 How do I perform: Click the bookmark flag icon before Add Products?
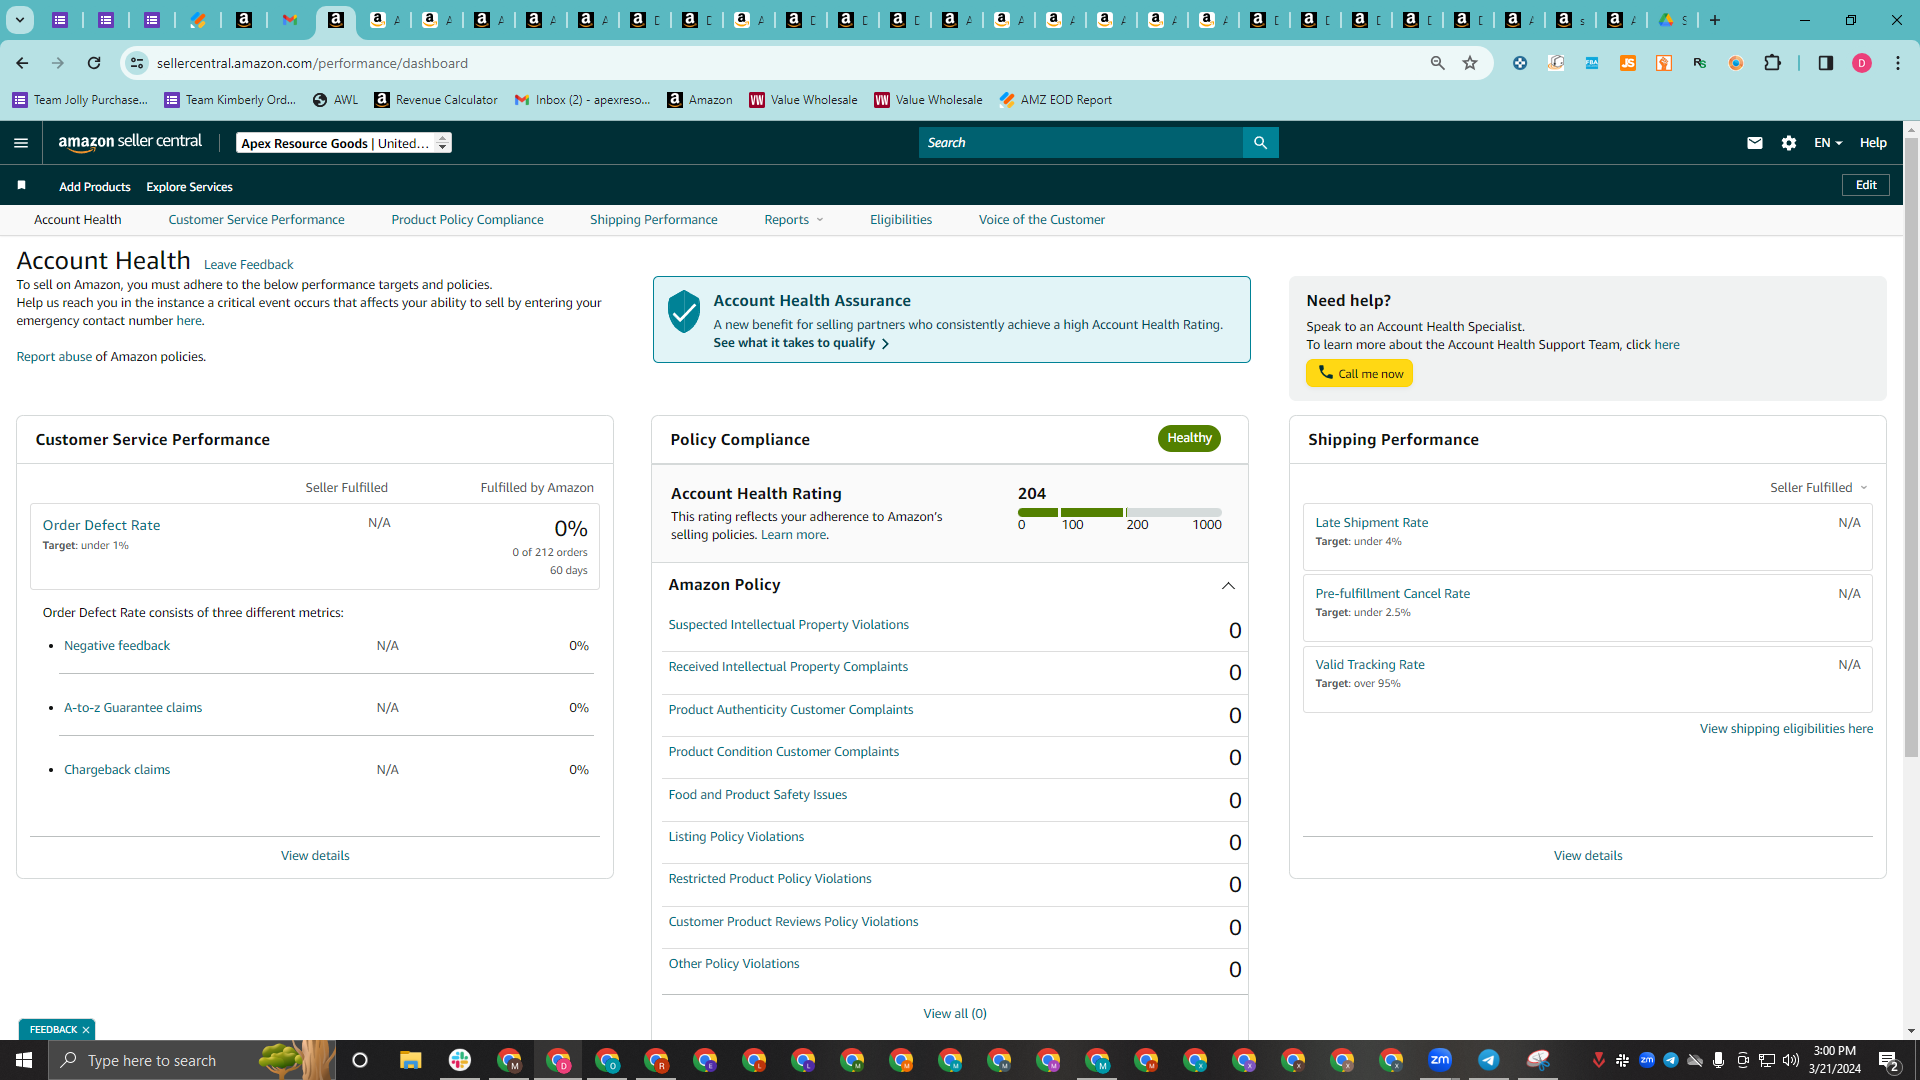click(21, 185)
